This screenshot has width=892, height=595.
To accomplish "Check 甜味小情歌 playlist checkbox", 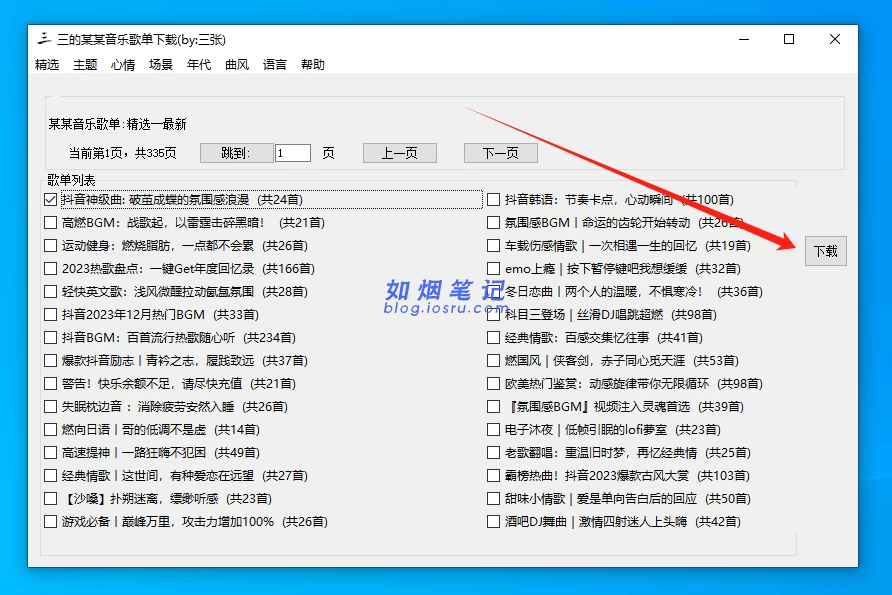I will (x=494, y=499).
